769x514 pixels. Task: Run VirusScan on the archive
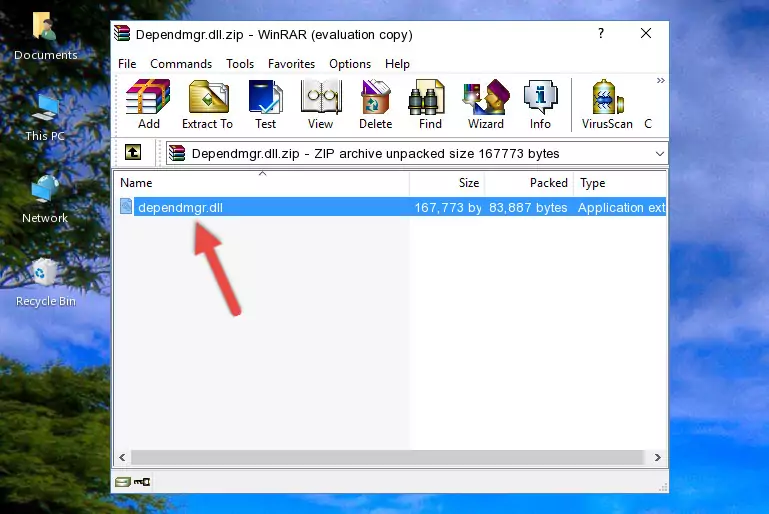pyautogui.click(x=607, y=104)
